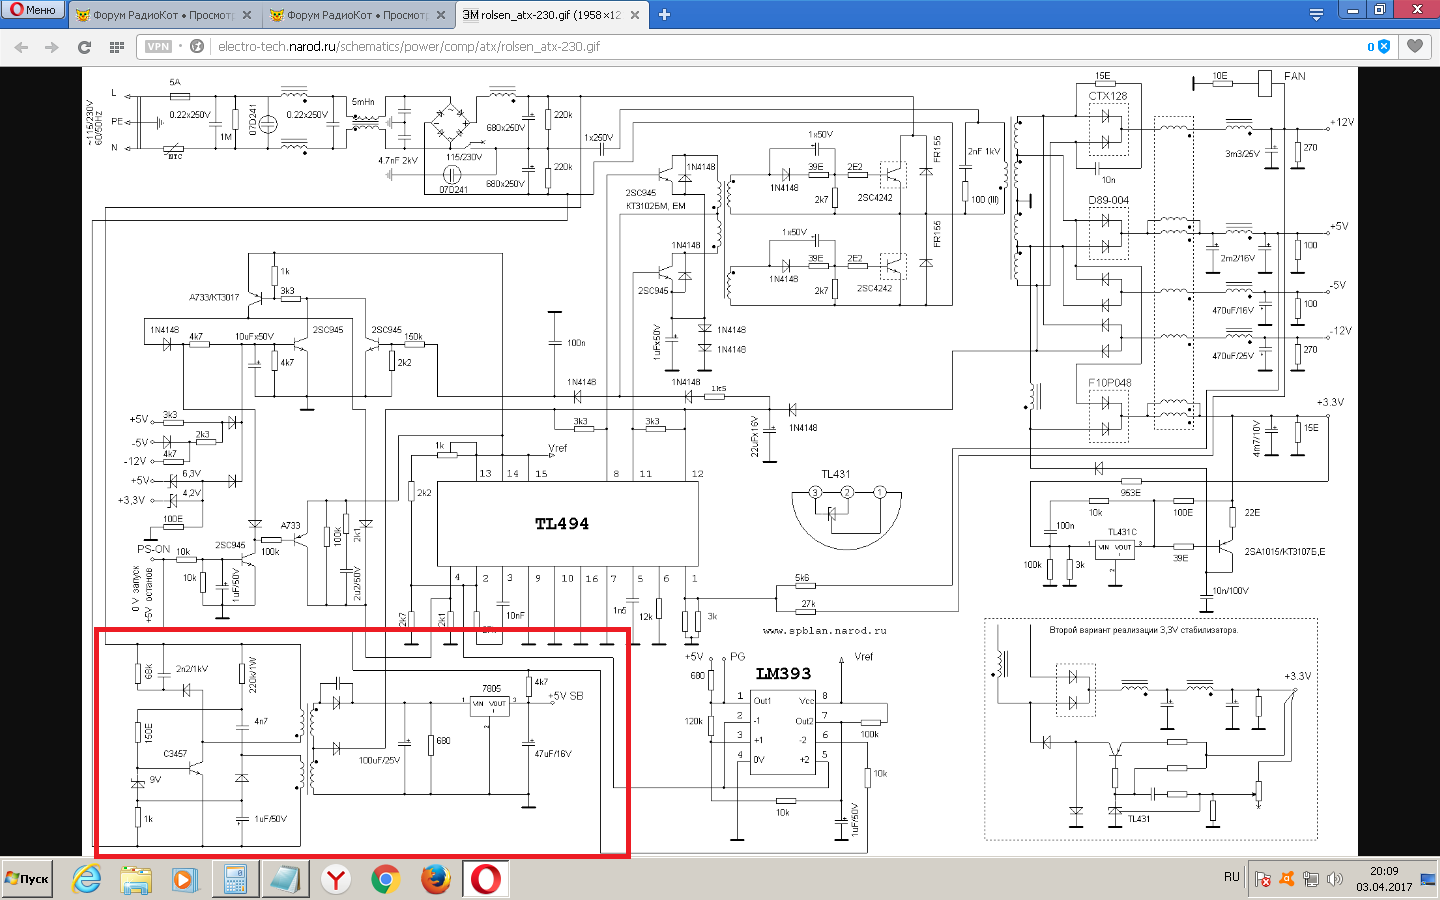Click the 5mHn inductor label

pos(363,102)
